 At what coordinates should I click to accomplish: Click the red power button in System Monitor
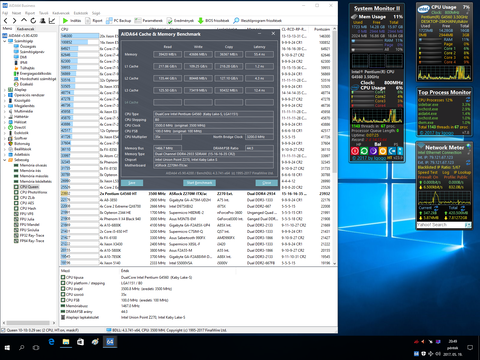[355, 151]
